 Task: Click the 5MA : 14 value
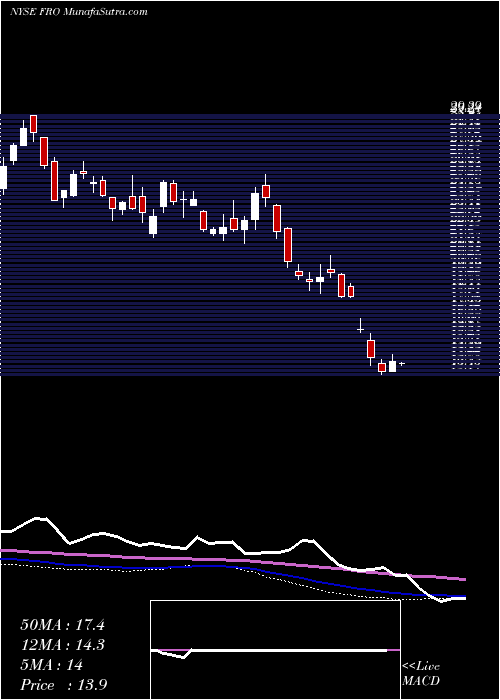tap(52, 665)
